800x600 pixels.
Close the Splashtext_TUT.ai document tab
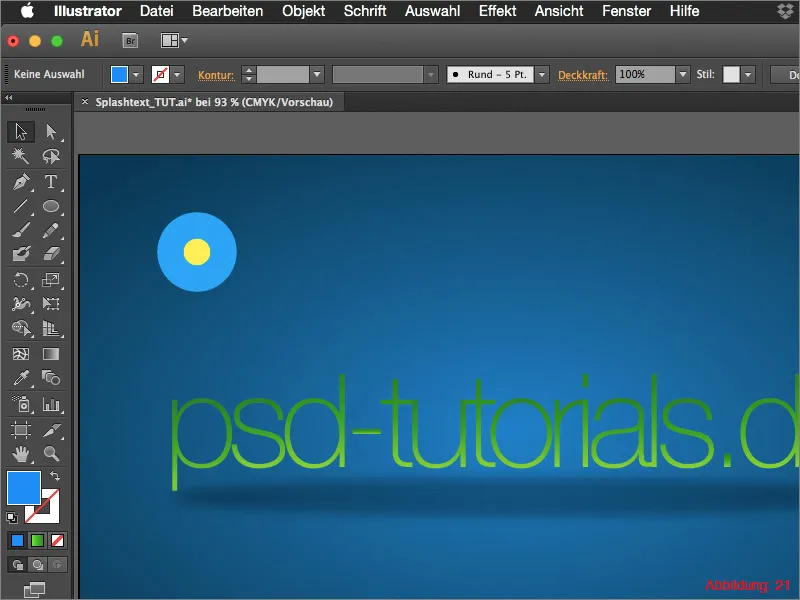[85, 102]
